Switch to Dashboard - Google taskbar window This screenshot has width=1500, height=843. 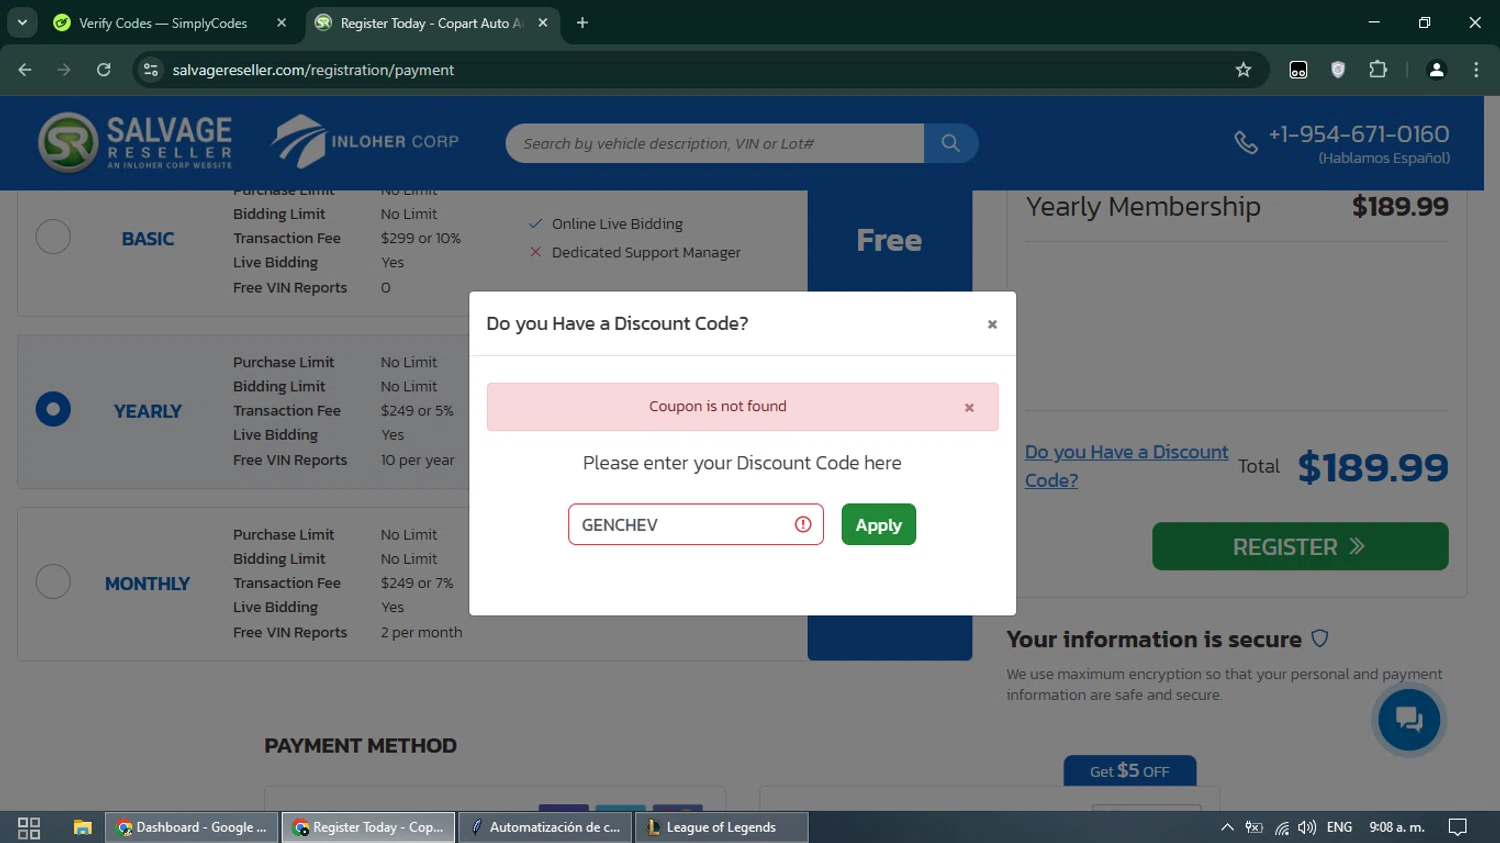coord(192,827)
